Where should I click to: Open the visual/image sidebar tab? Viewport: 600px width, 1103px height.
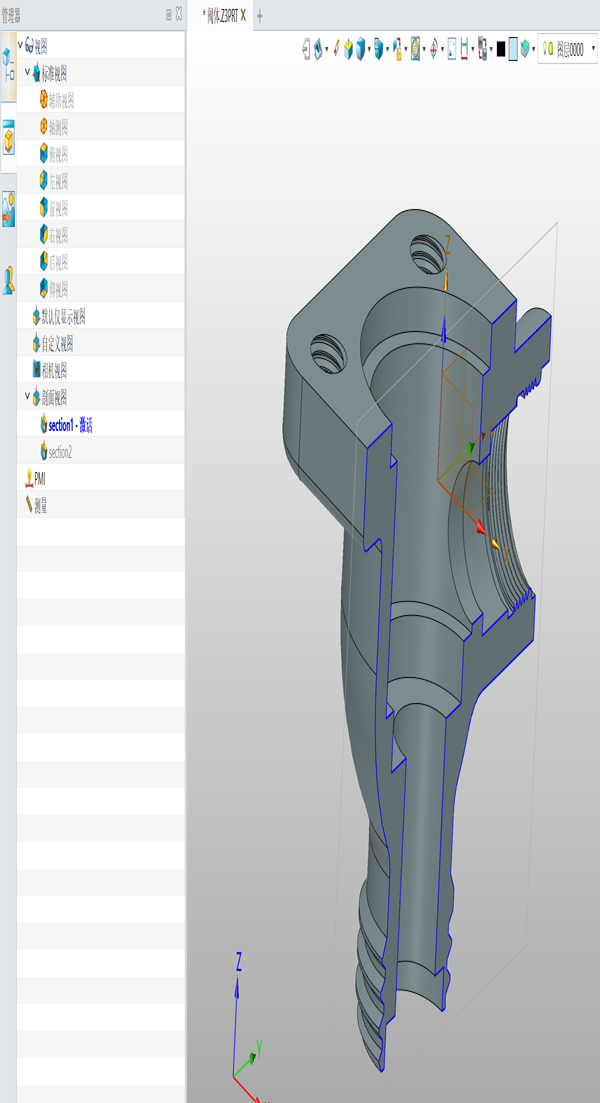[8, 209]
